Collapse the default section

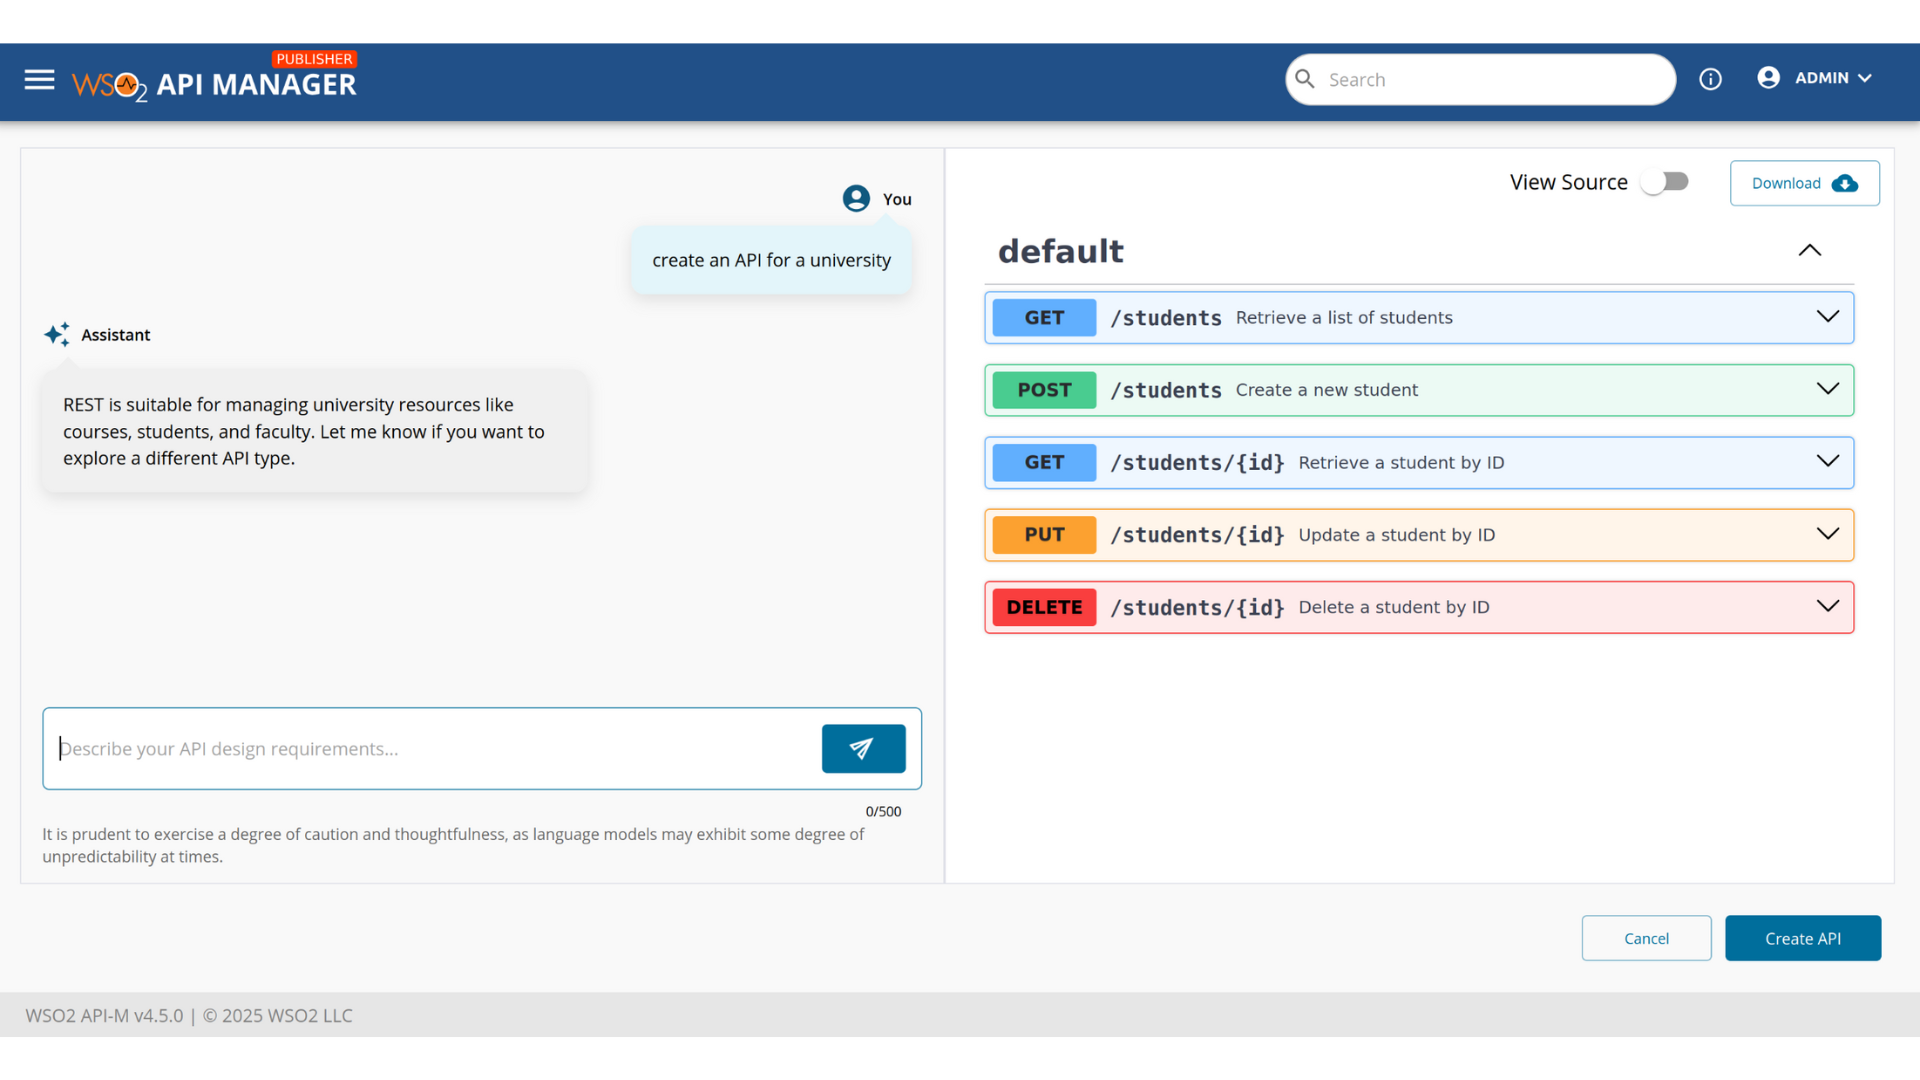tap(1809, 251)
